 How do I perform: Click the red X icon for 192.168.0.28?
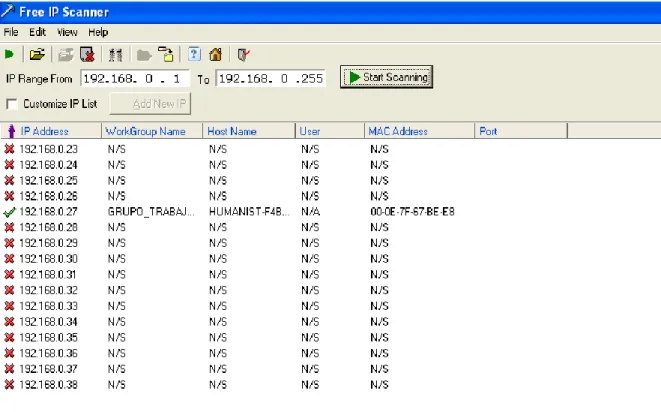coord(9,227)
